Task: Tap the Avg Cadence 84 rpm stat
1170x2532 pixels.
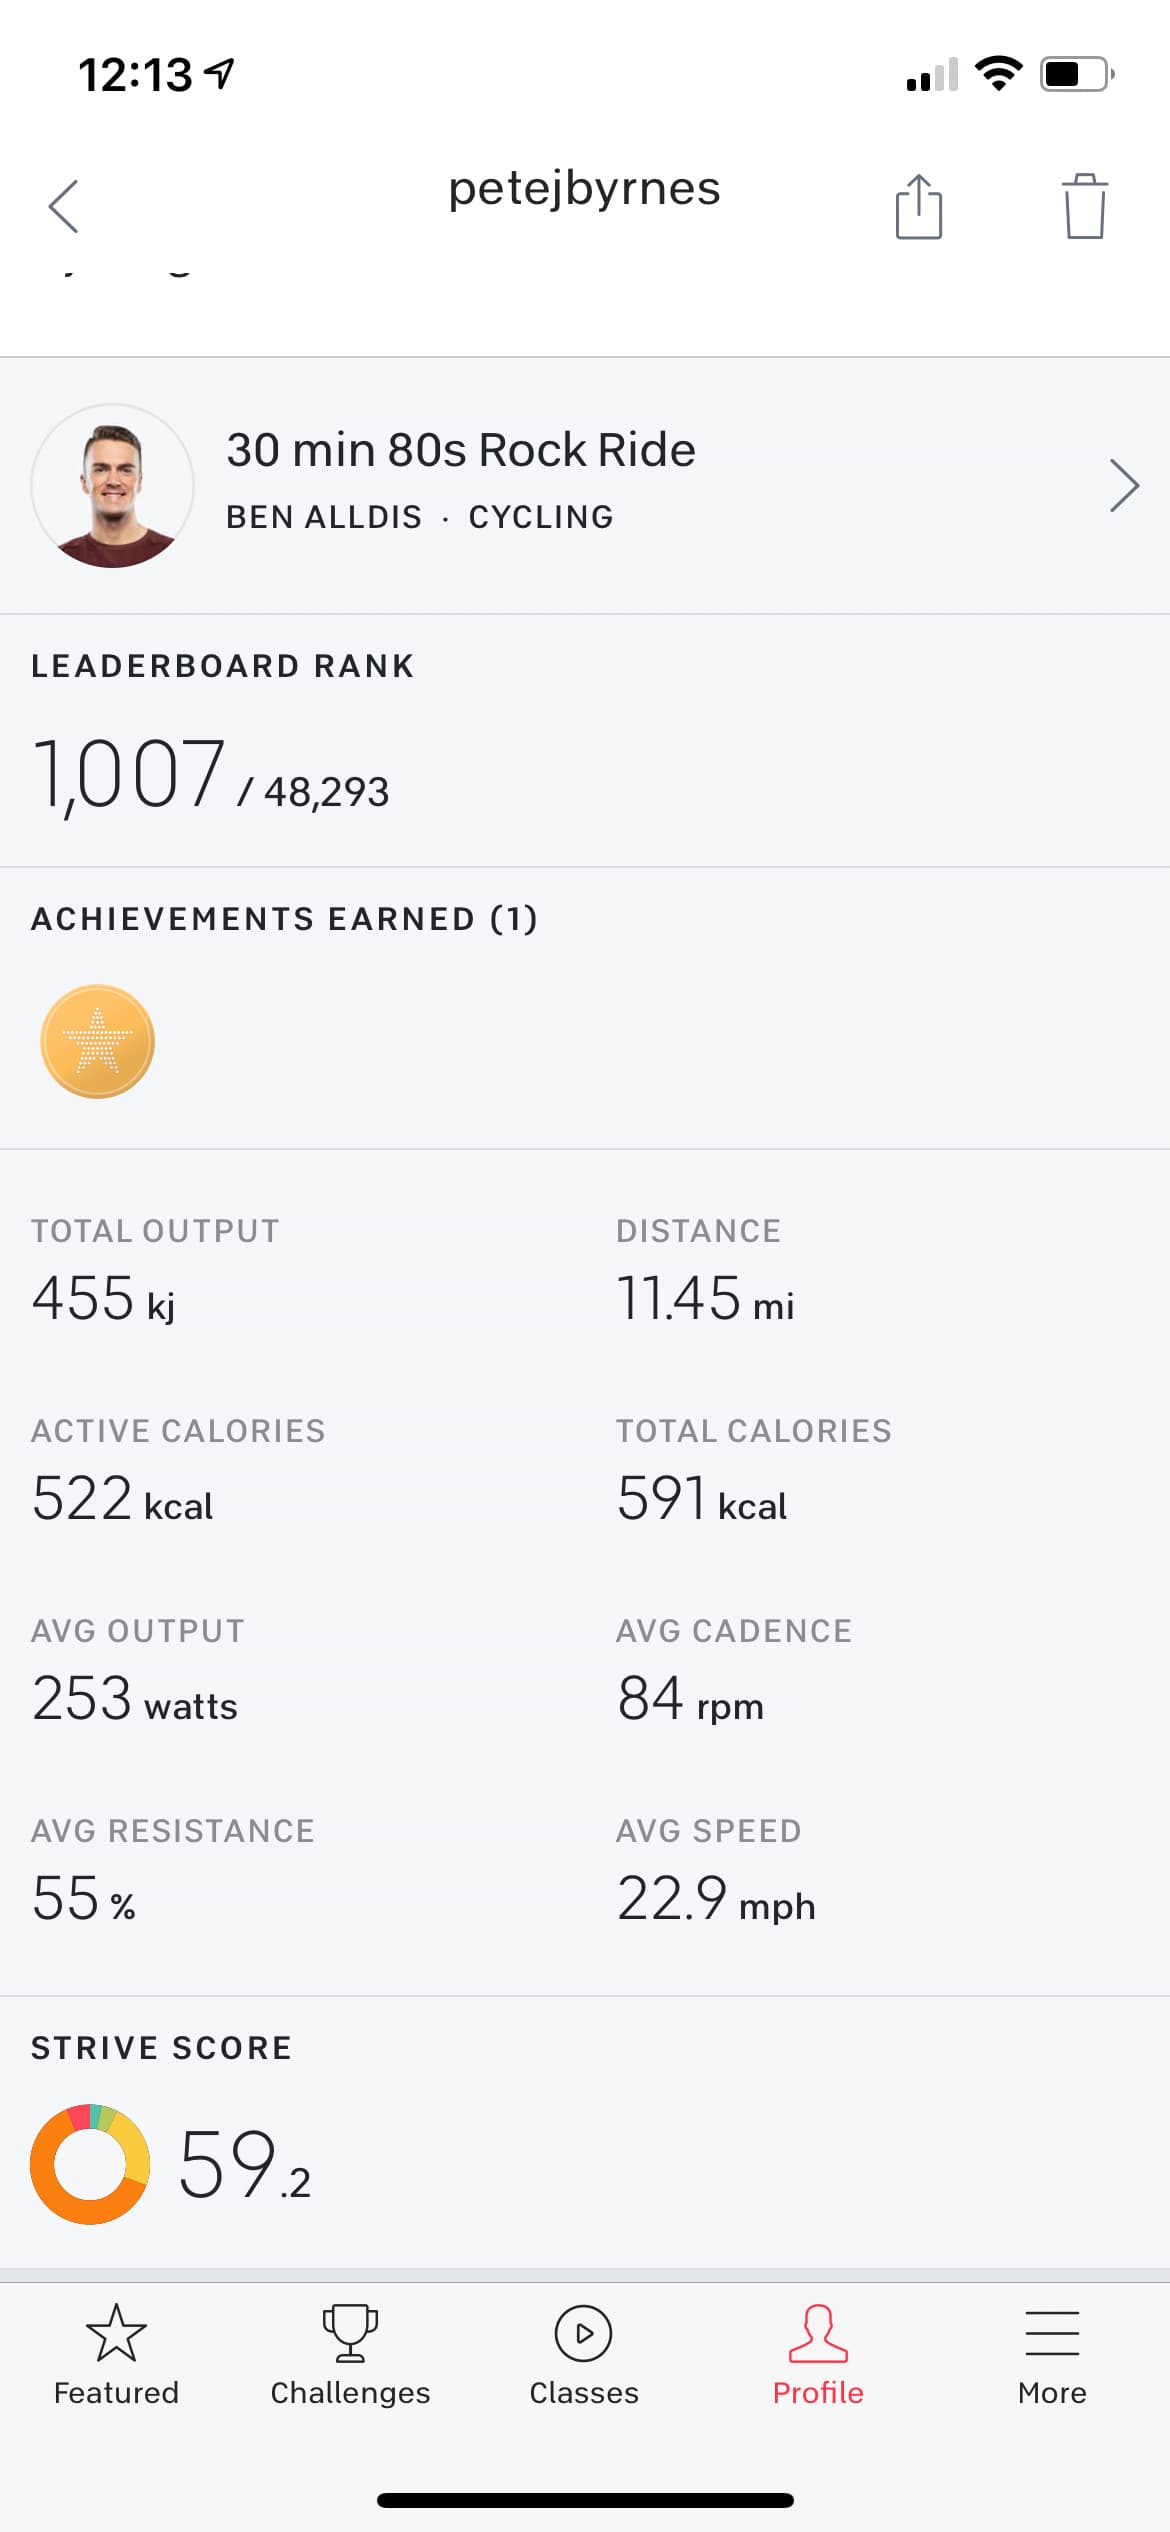Action: tap(690, 1698)
